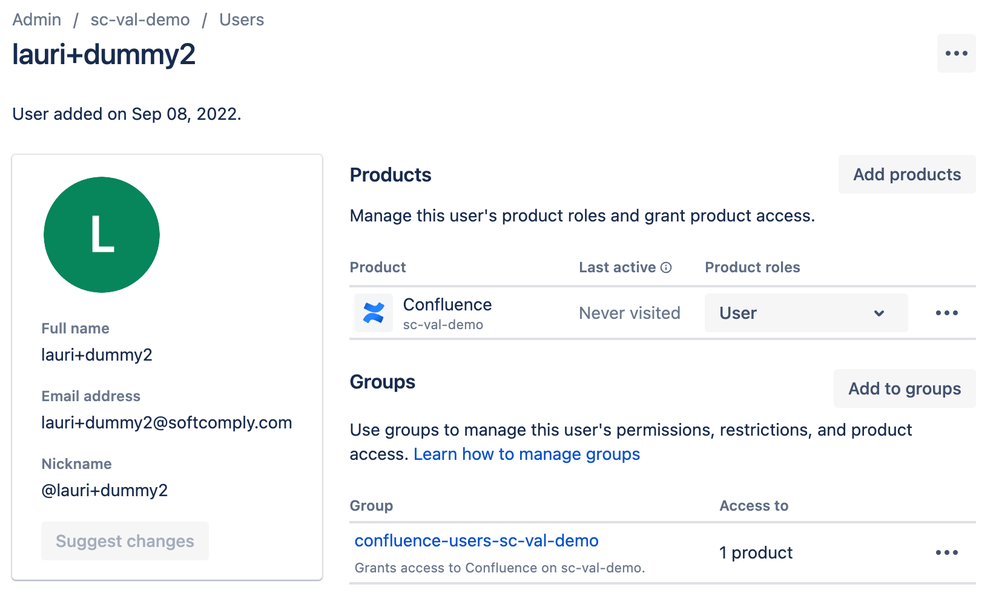Open the User product roles dropdown

806,313
